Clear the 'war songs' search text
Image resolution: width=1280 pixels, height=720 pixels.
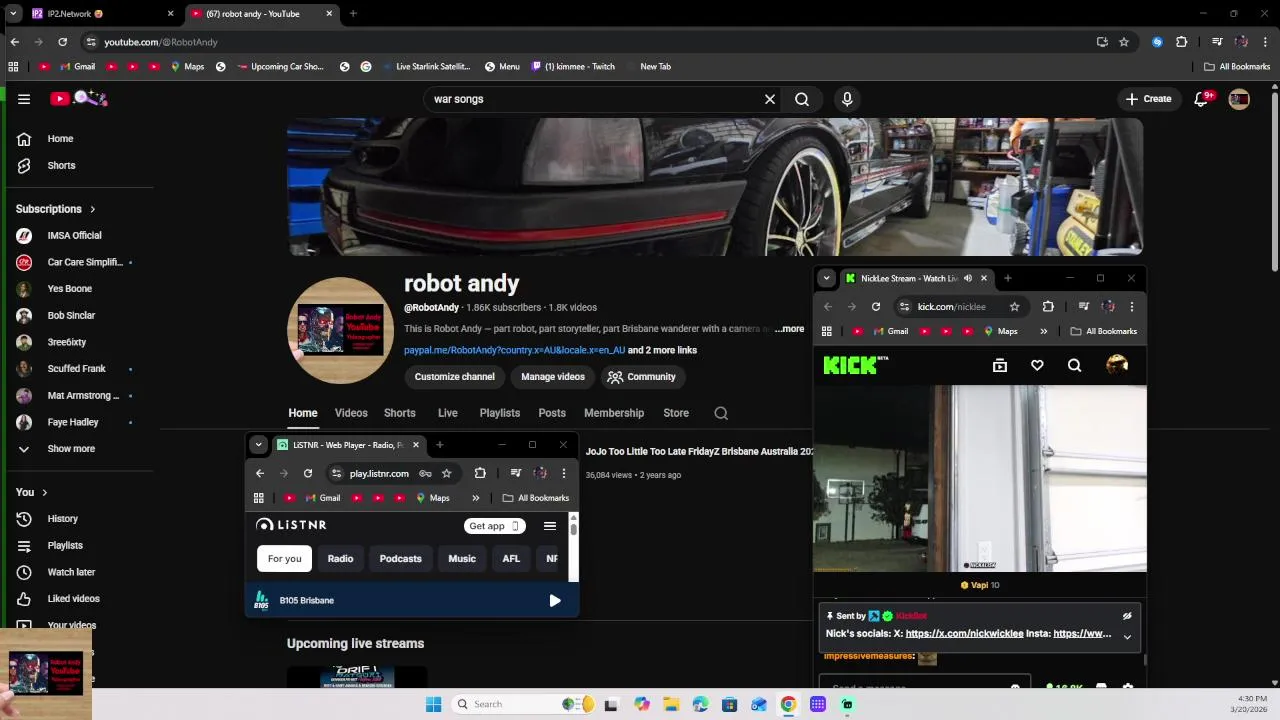[770, 99]
